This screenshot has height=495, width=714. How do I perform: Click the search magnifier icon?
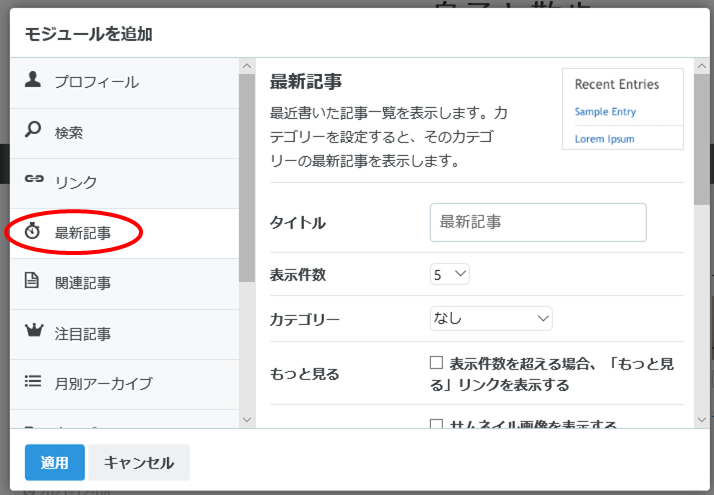33,130
